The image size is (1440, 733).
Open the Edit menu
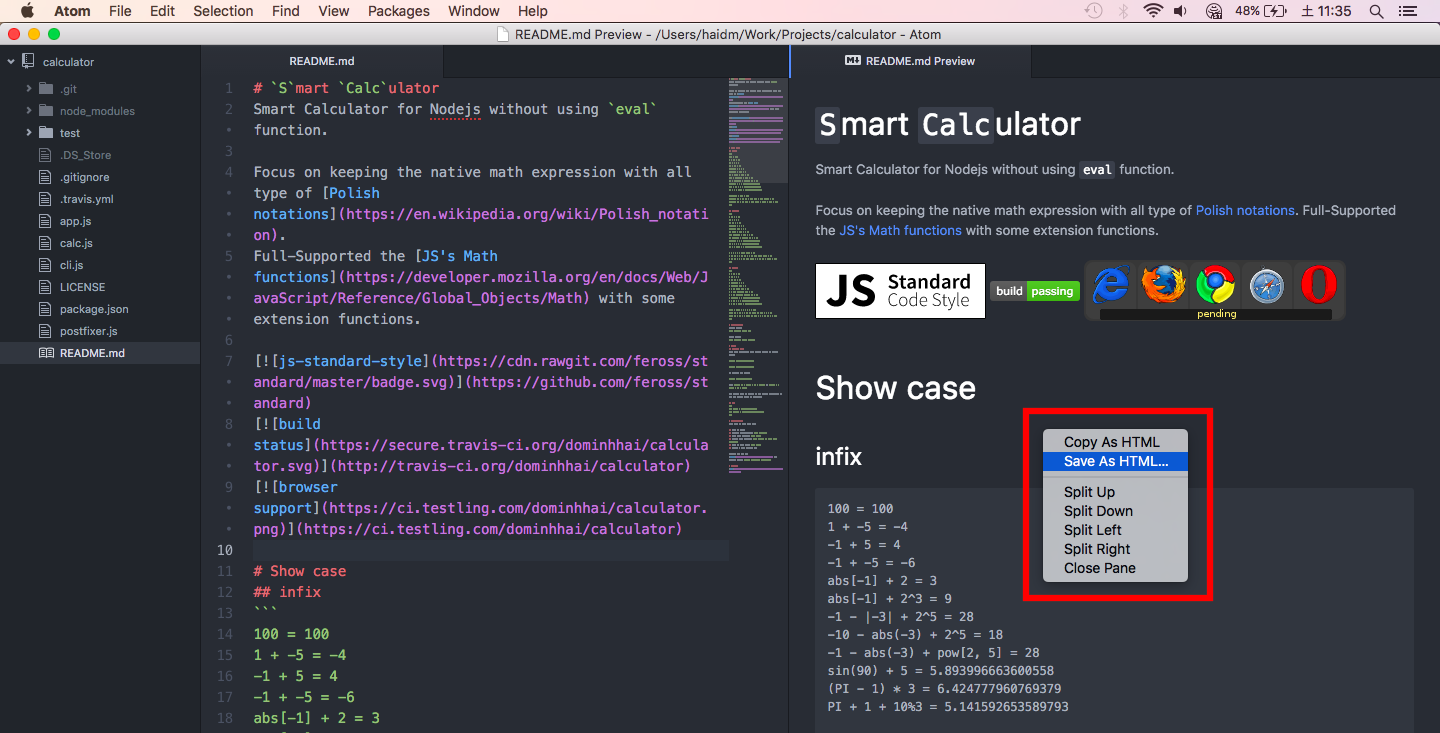click(162, 11)
